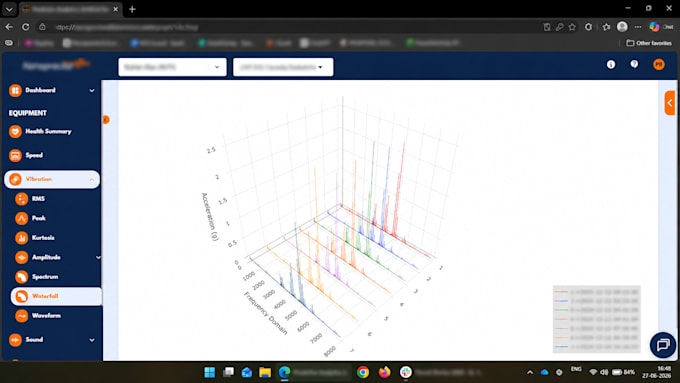Click the password key icon in the address bar

click(560, 27)
